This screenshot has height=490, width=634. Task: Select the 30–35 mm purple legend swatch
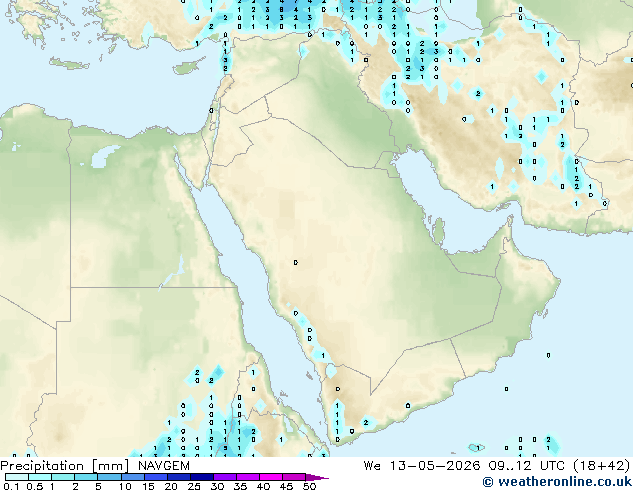224,477
